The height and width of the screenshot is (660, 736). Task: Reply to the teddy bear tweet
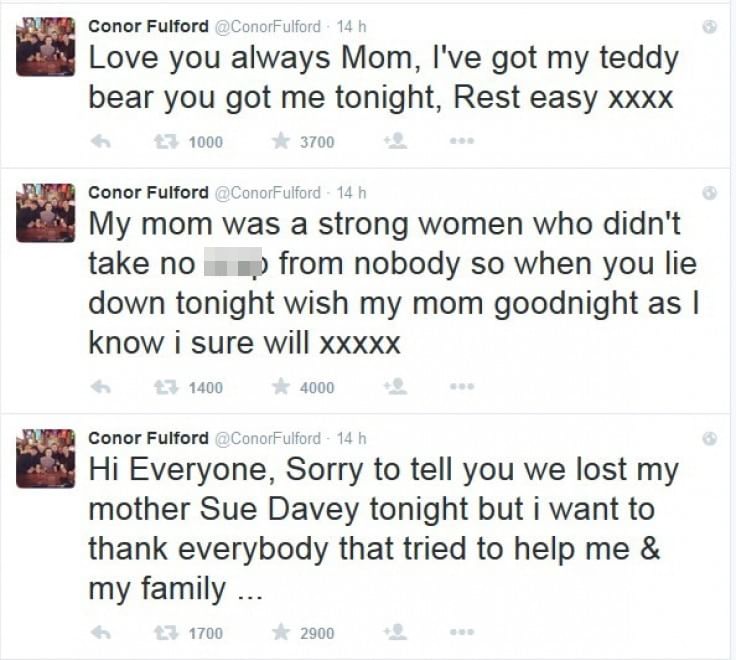click(100, 141)
